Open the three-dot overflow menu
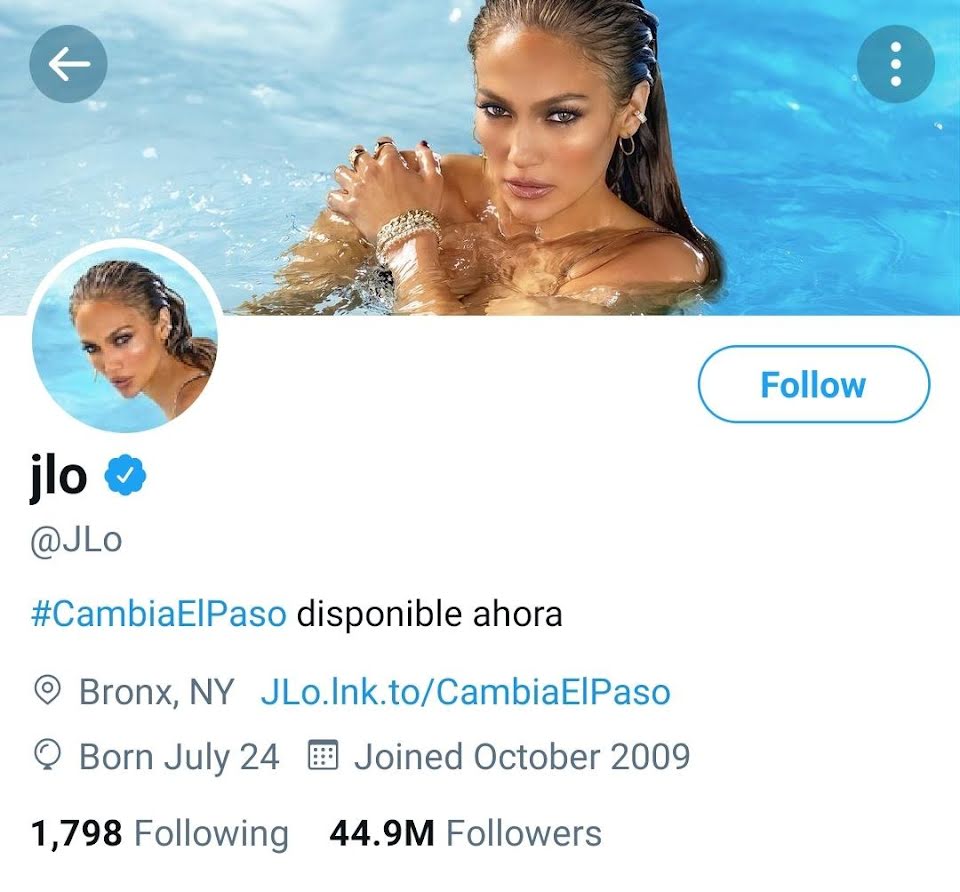Image resolution: width=960 pixels, height=892 pixels. (x=895, y=64)
